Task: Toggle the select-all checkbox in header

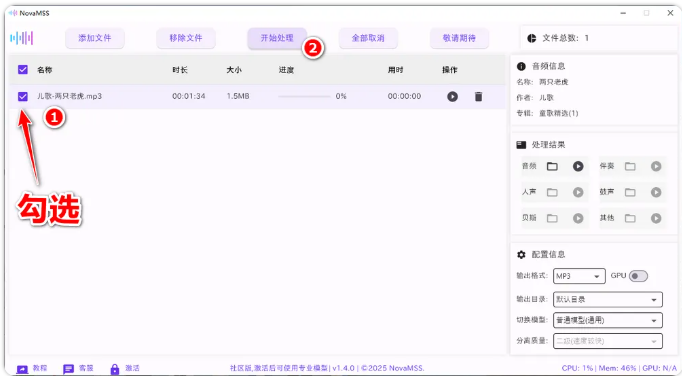Action: (23, 70)
